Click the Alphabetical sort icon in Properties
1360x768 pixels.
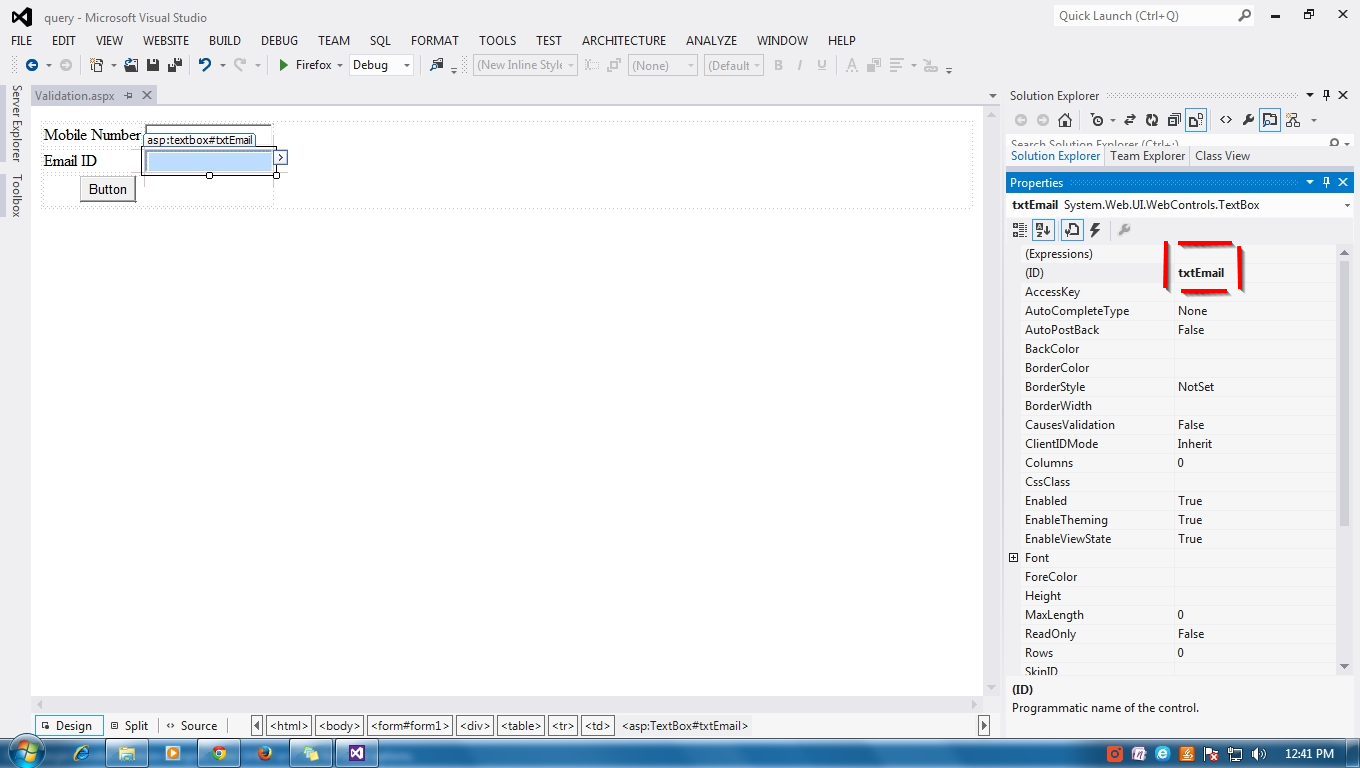tap(1043, 229)
